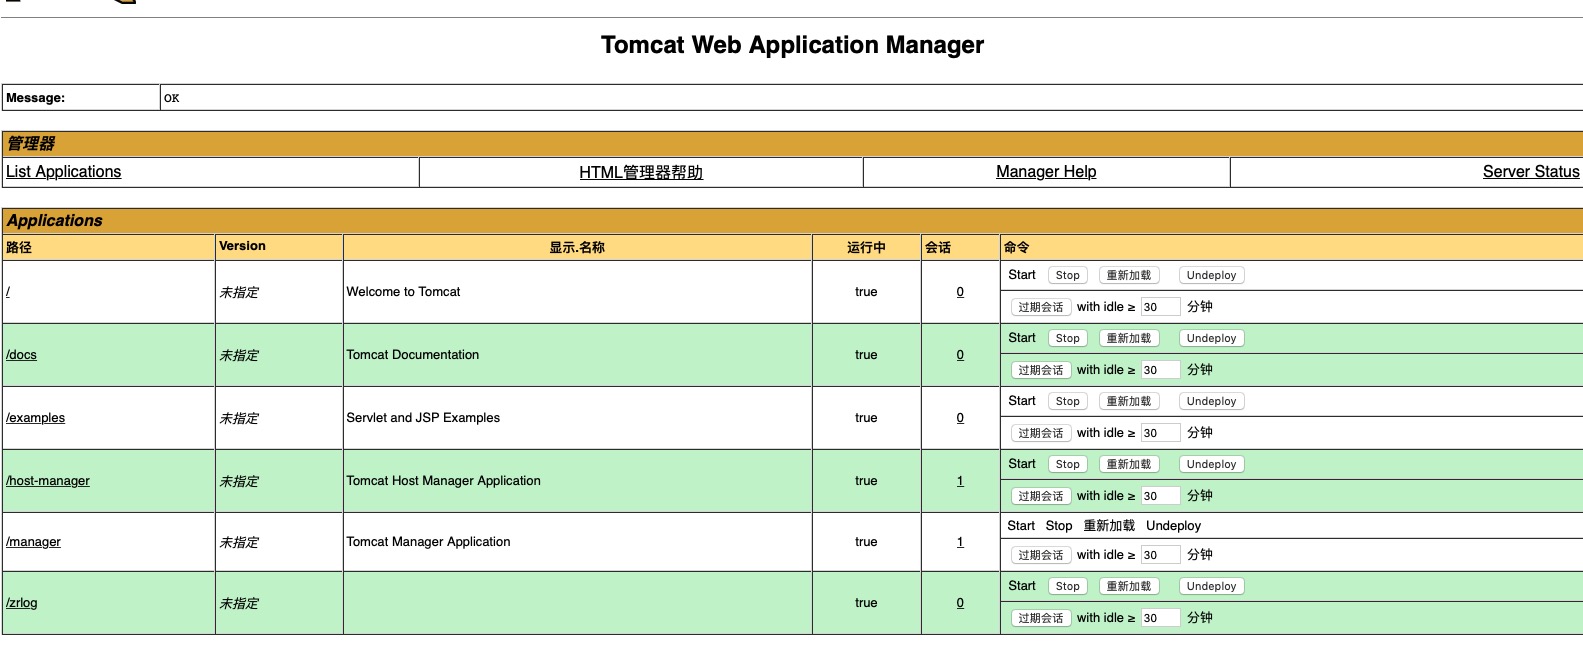Stop the /zrlog application
This screenshot has width=1583, height=649.
coord(1067,586)
